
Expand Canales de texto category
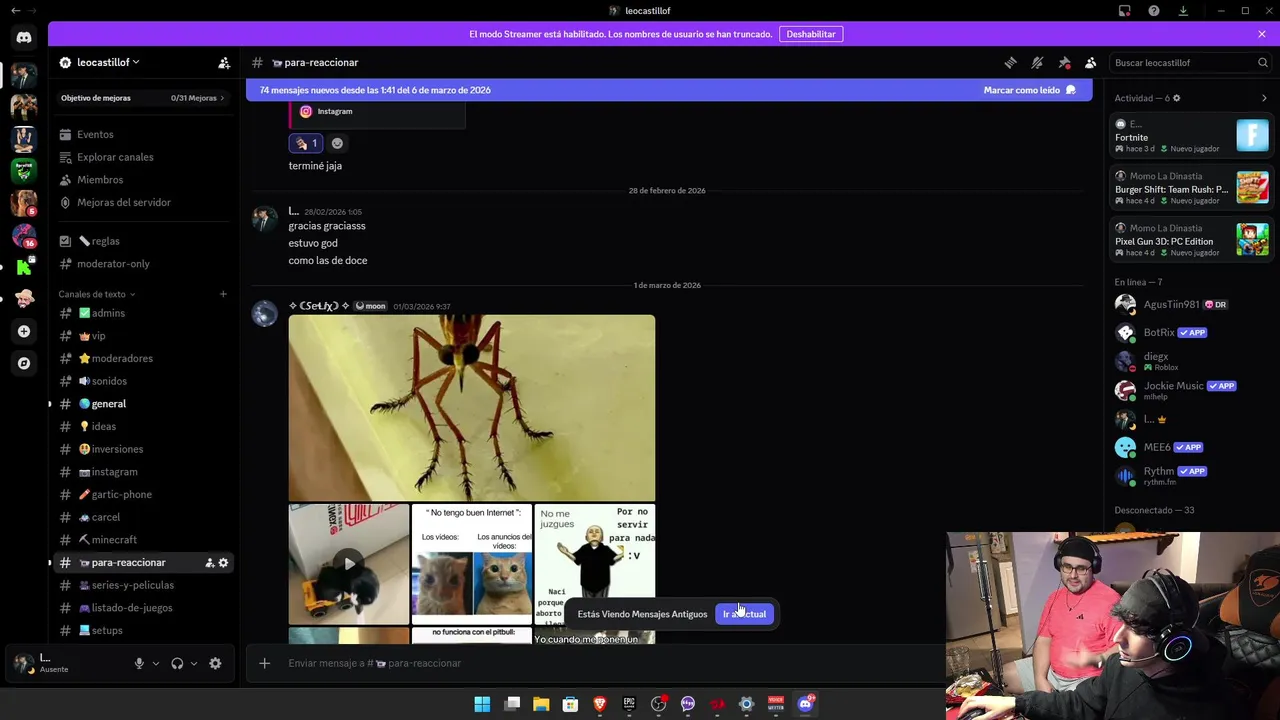tap(96, 294)
